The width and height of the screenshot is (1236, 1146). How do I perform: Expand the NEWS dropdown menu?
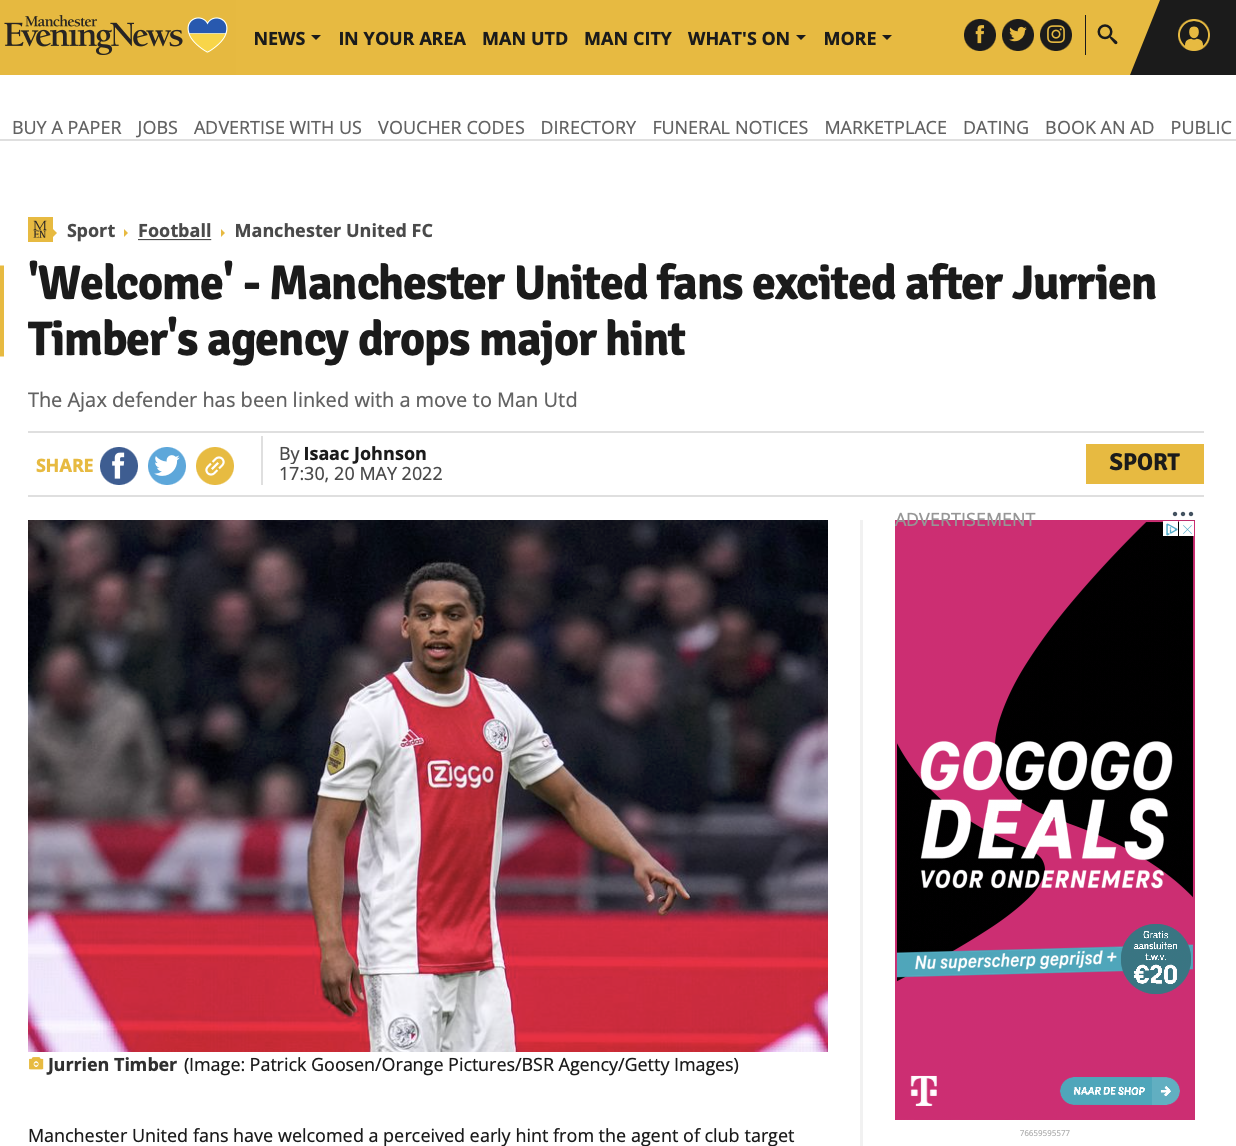(287, 38)
